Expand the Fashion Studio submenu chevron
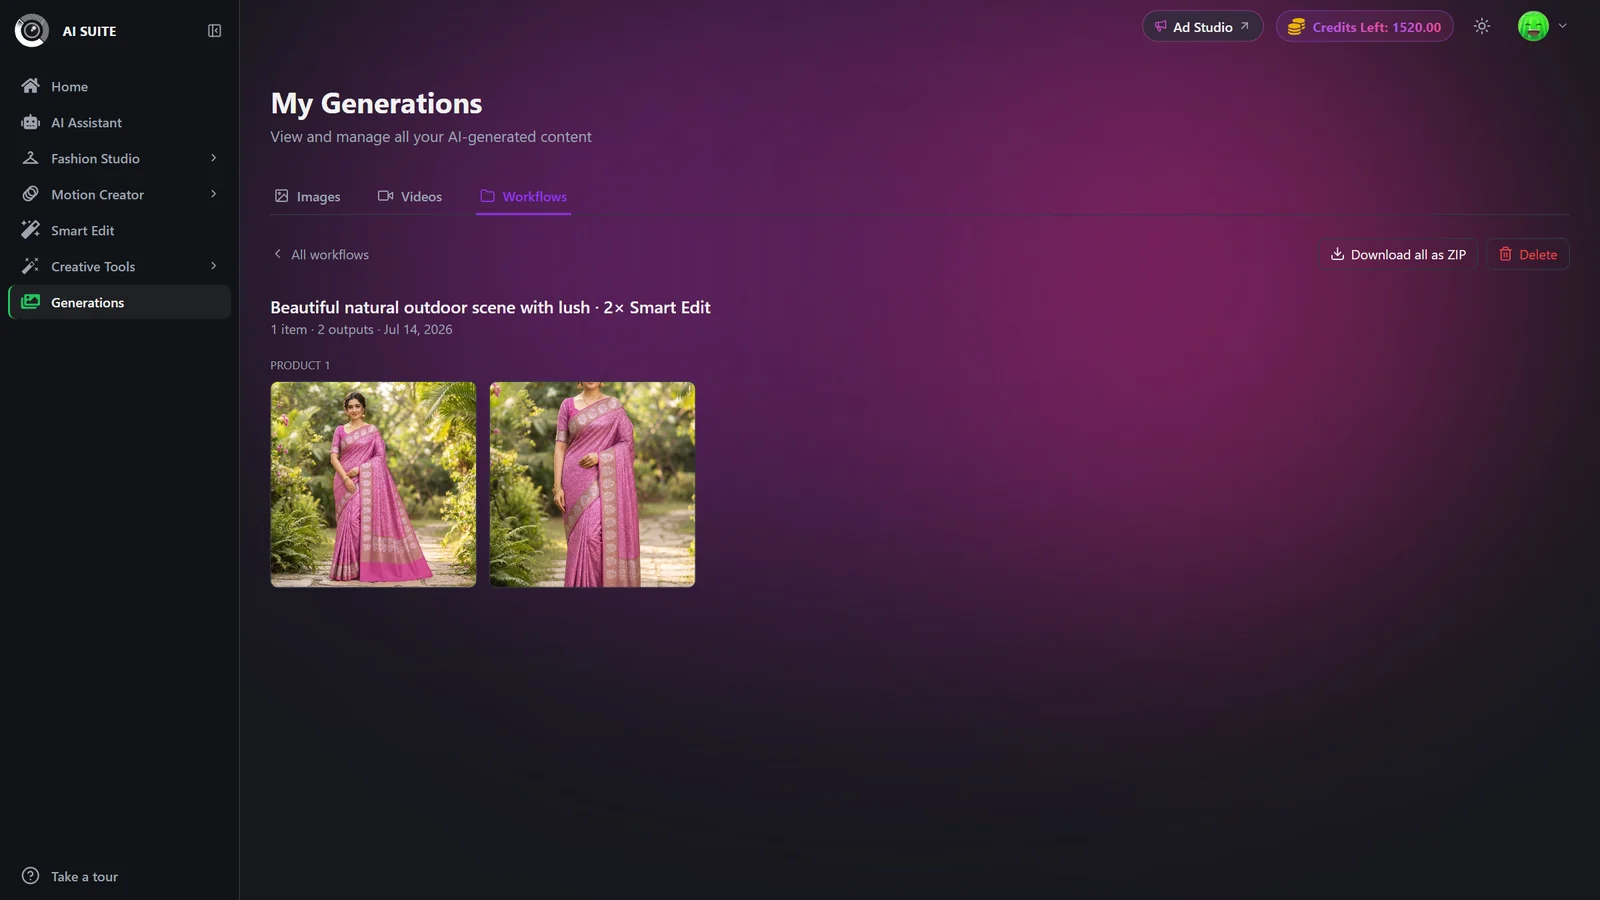1600x900 pixels. point(213,158)
